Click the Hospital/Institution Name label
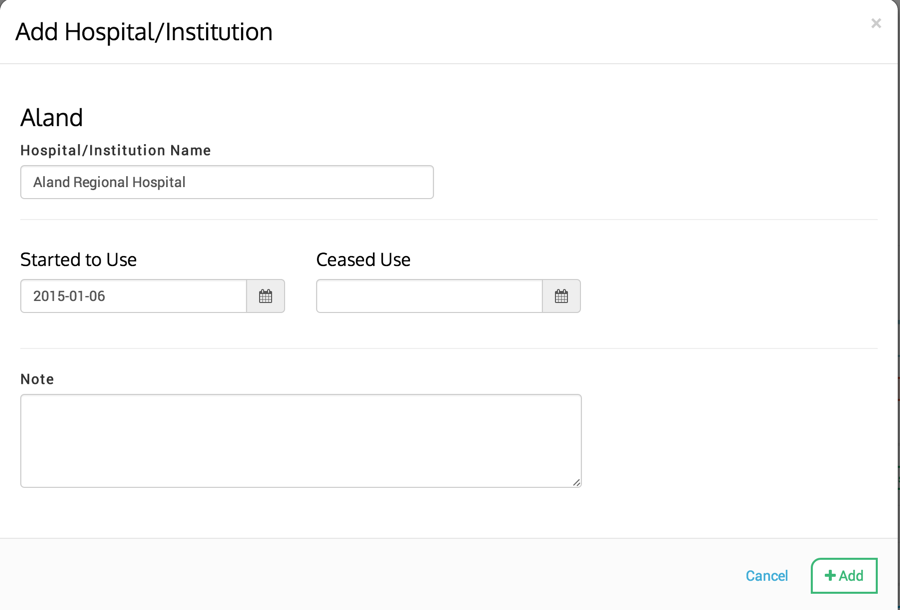This screenshot has height=610, width=900. (x=115, y=150)
